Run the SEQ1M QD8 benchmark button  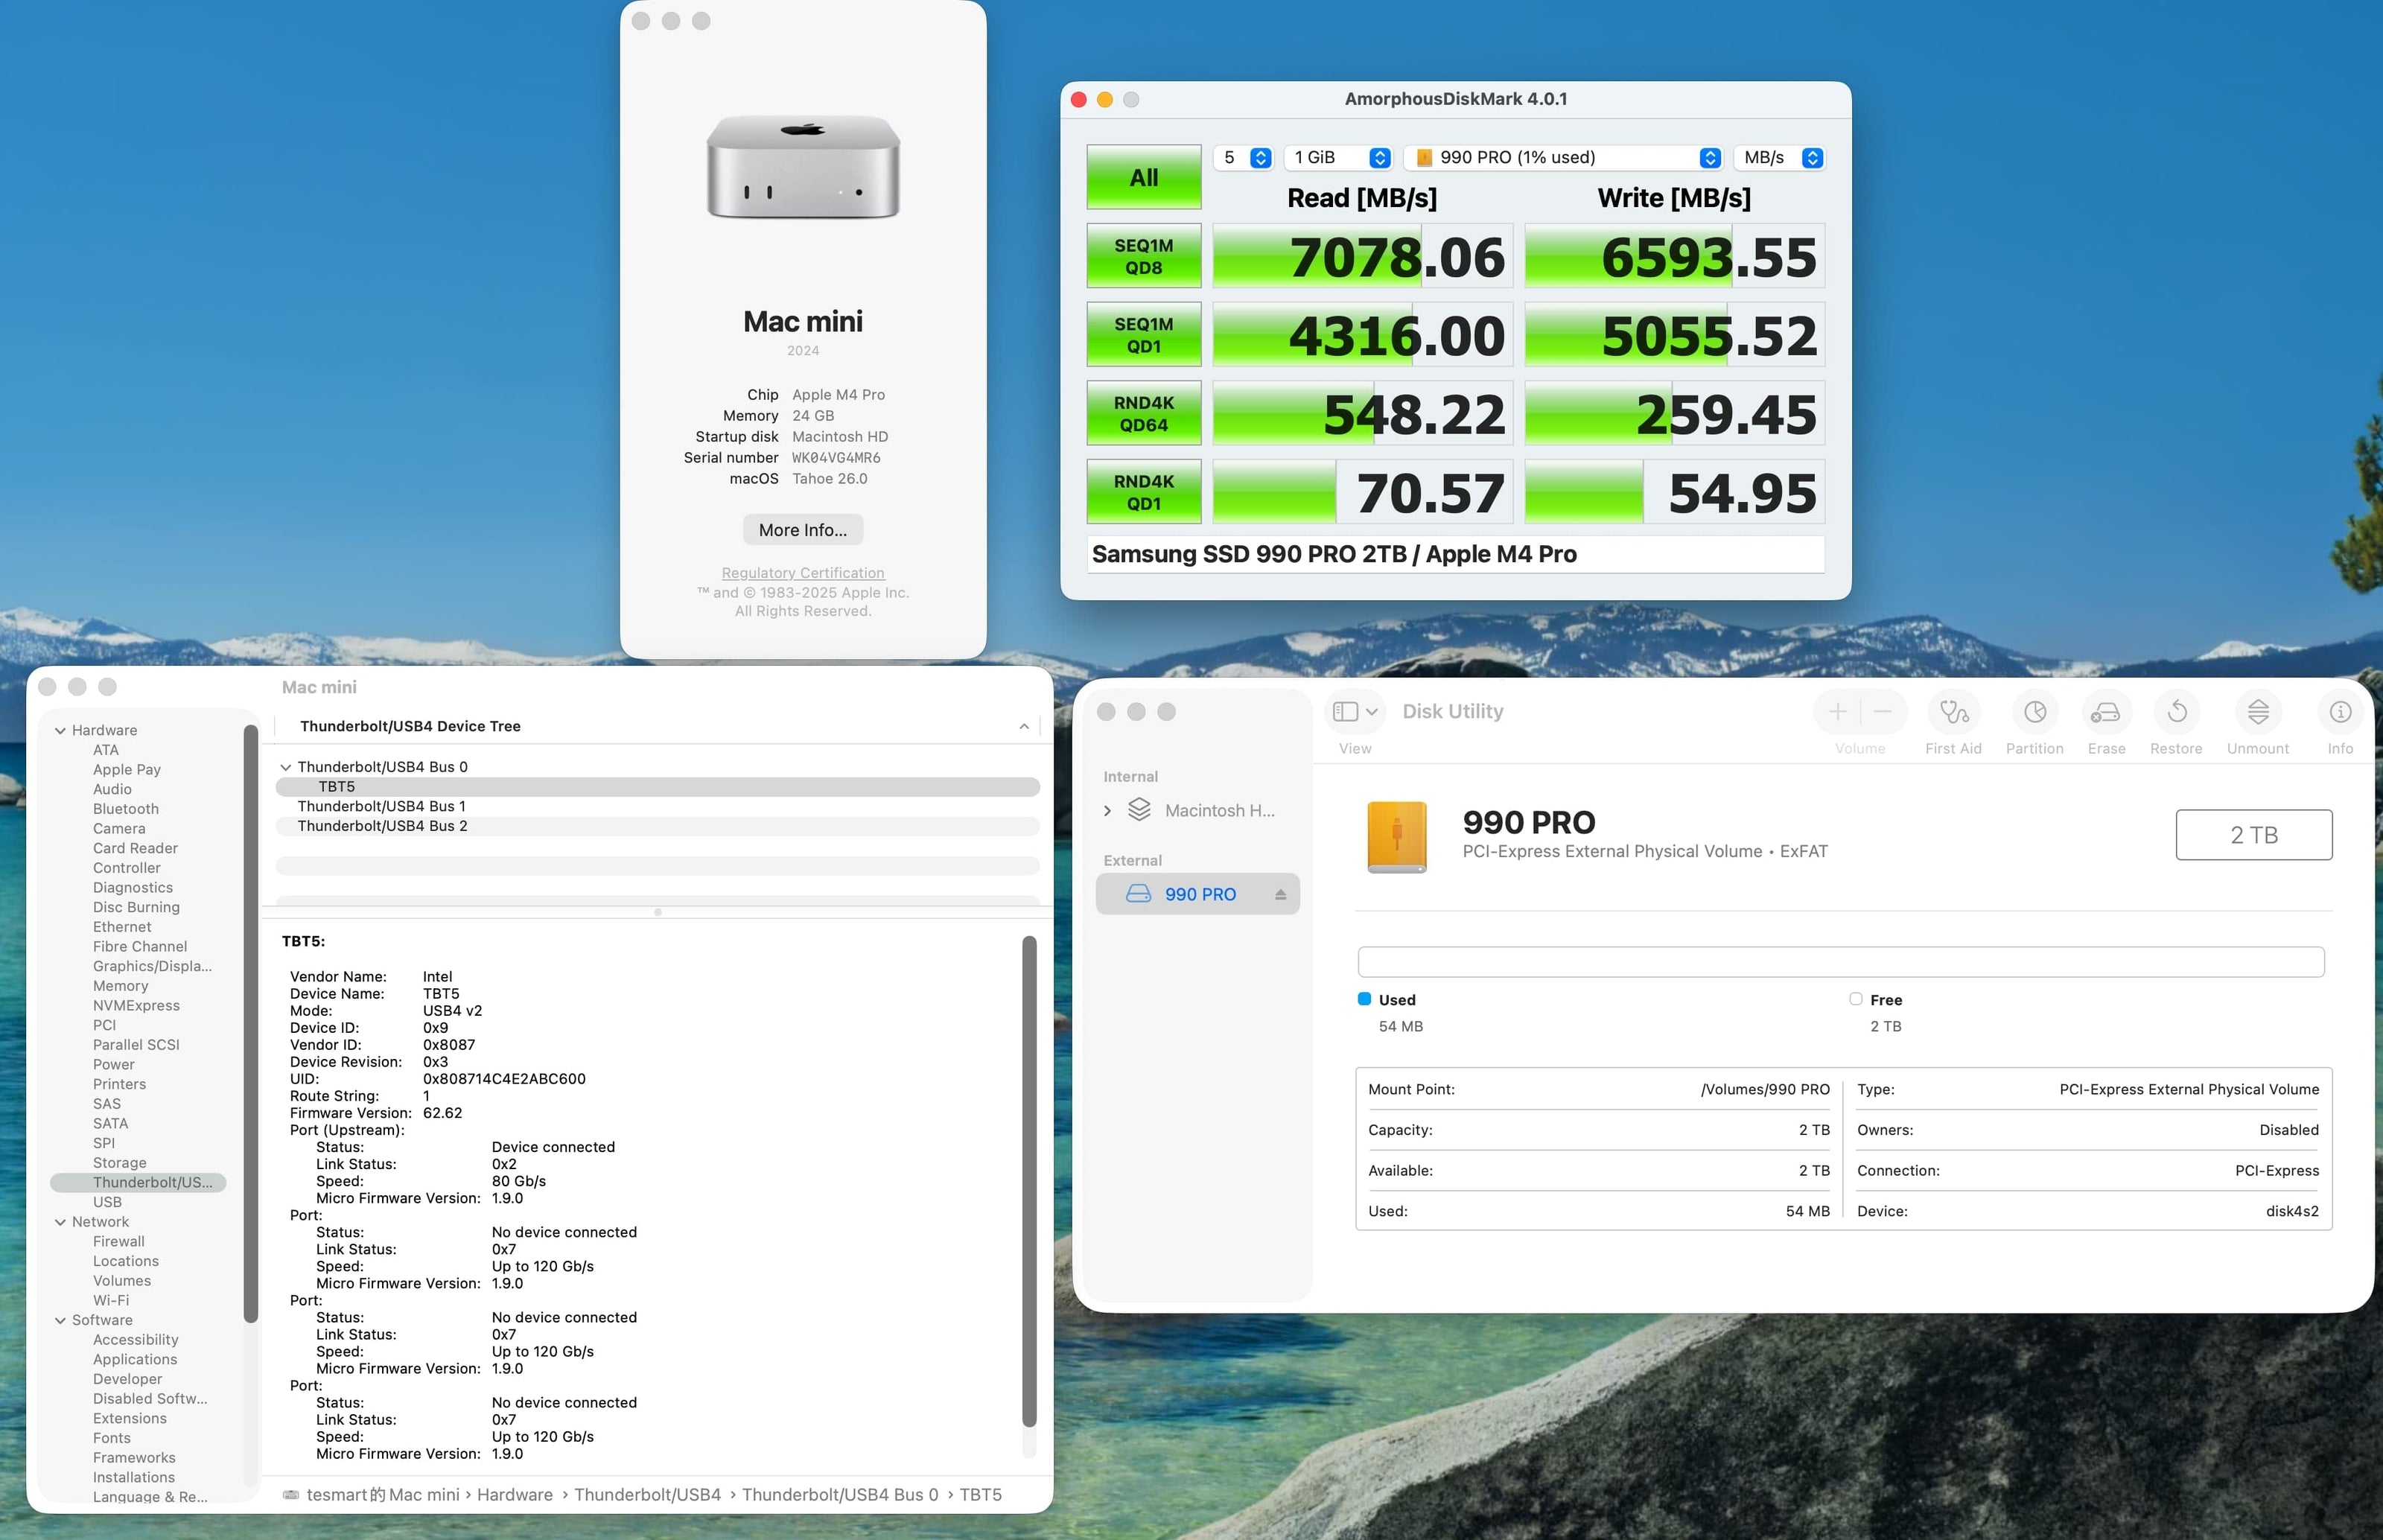tap(1143, 257)
